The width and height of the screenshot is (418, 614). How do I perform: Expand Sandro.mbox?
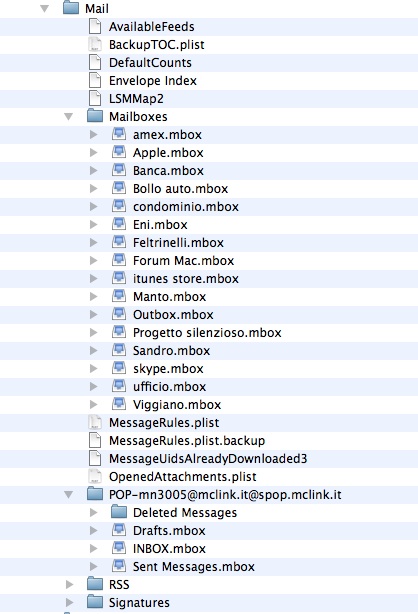click(93, 350)
